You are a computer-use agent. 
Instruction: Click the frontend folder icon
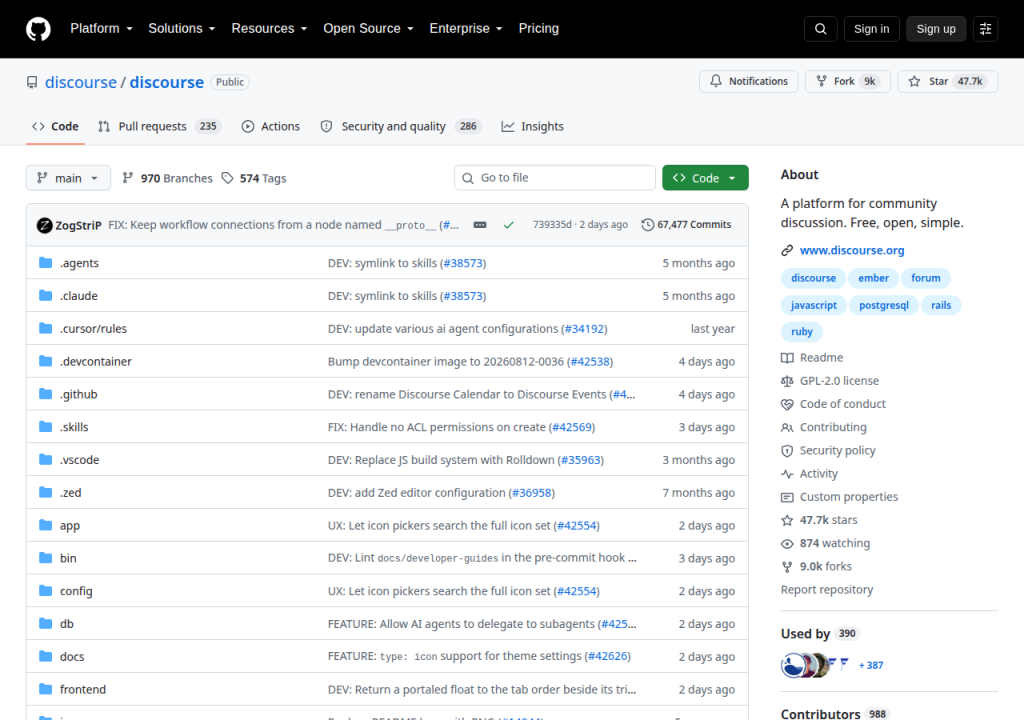pos(46,689)
